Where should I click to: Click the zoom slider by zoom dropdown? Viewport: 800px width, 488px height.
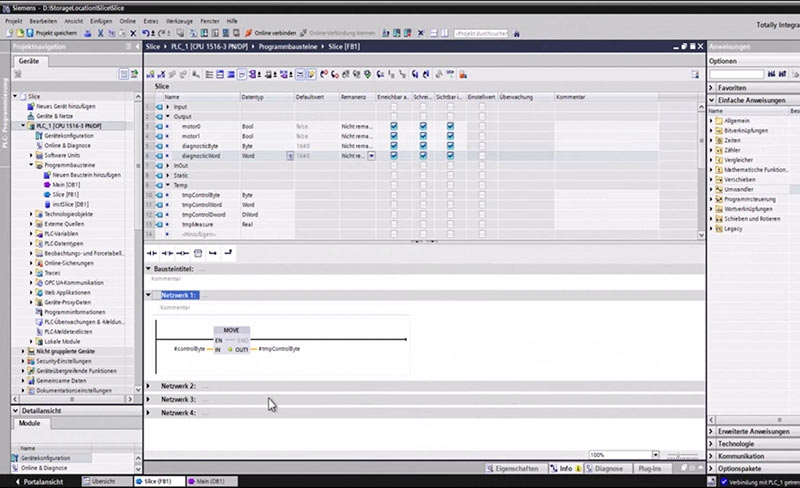(x=682, y=456)
